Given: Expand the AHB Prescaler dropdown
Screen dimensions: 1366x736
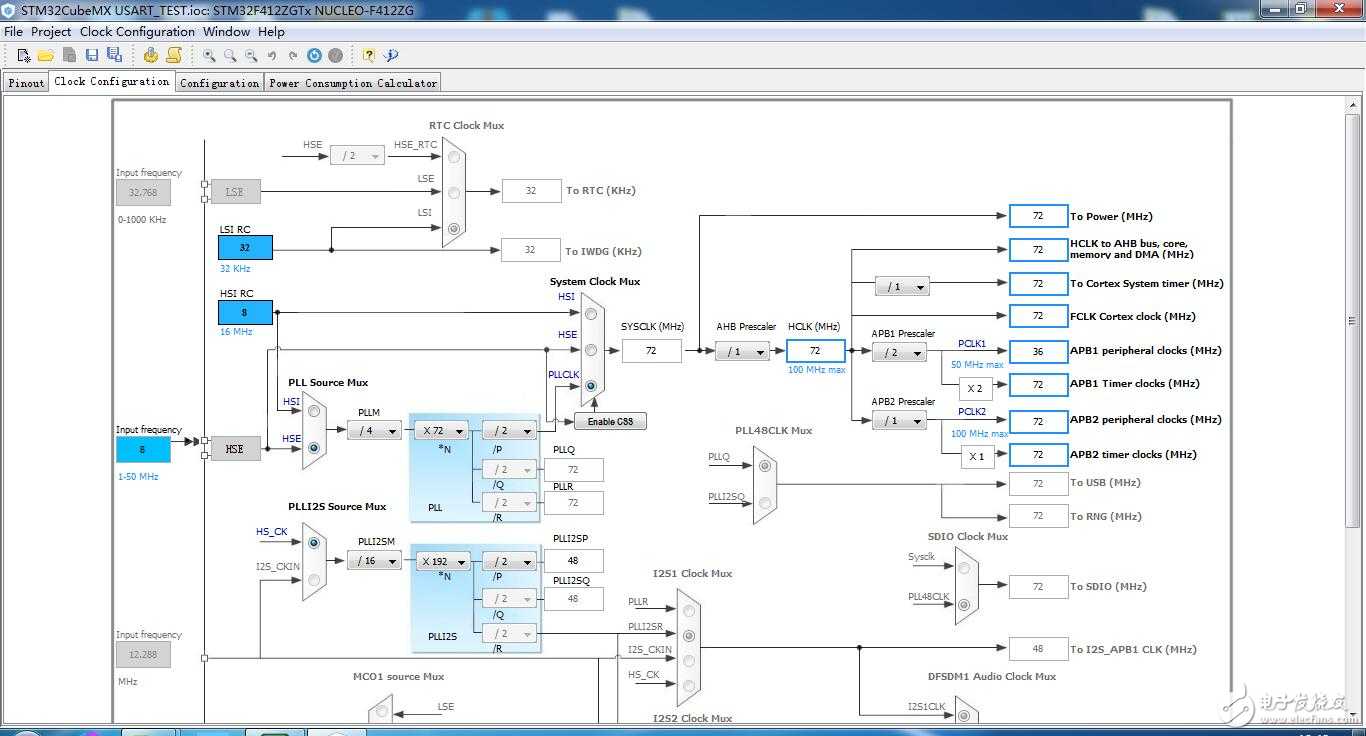Looking at the screenshot, I should coord(742,351).
